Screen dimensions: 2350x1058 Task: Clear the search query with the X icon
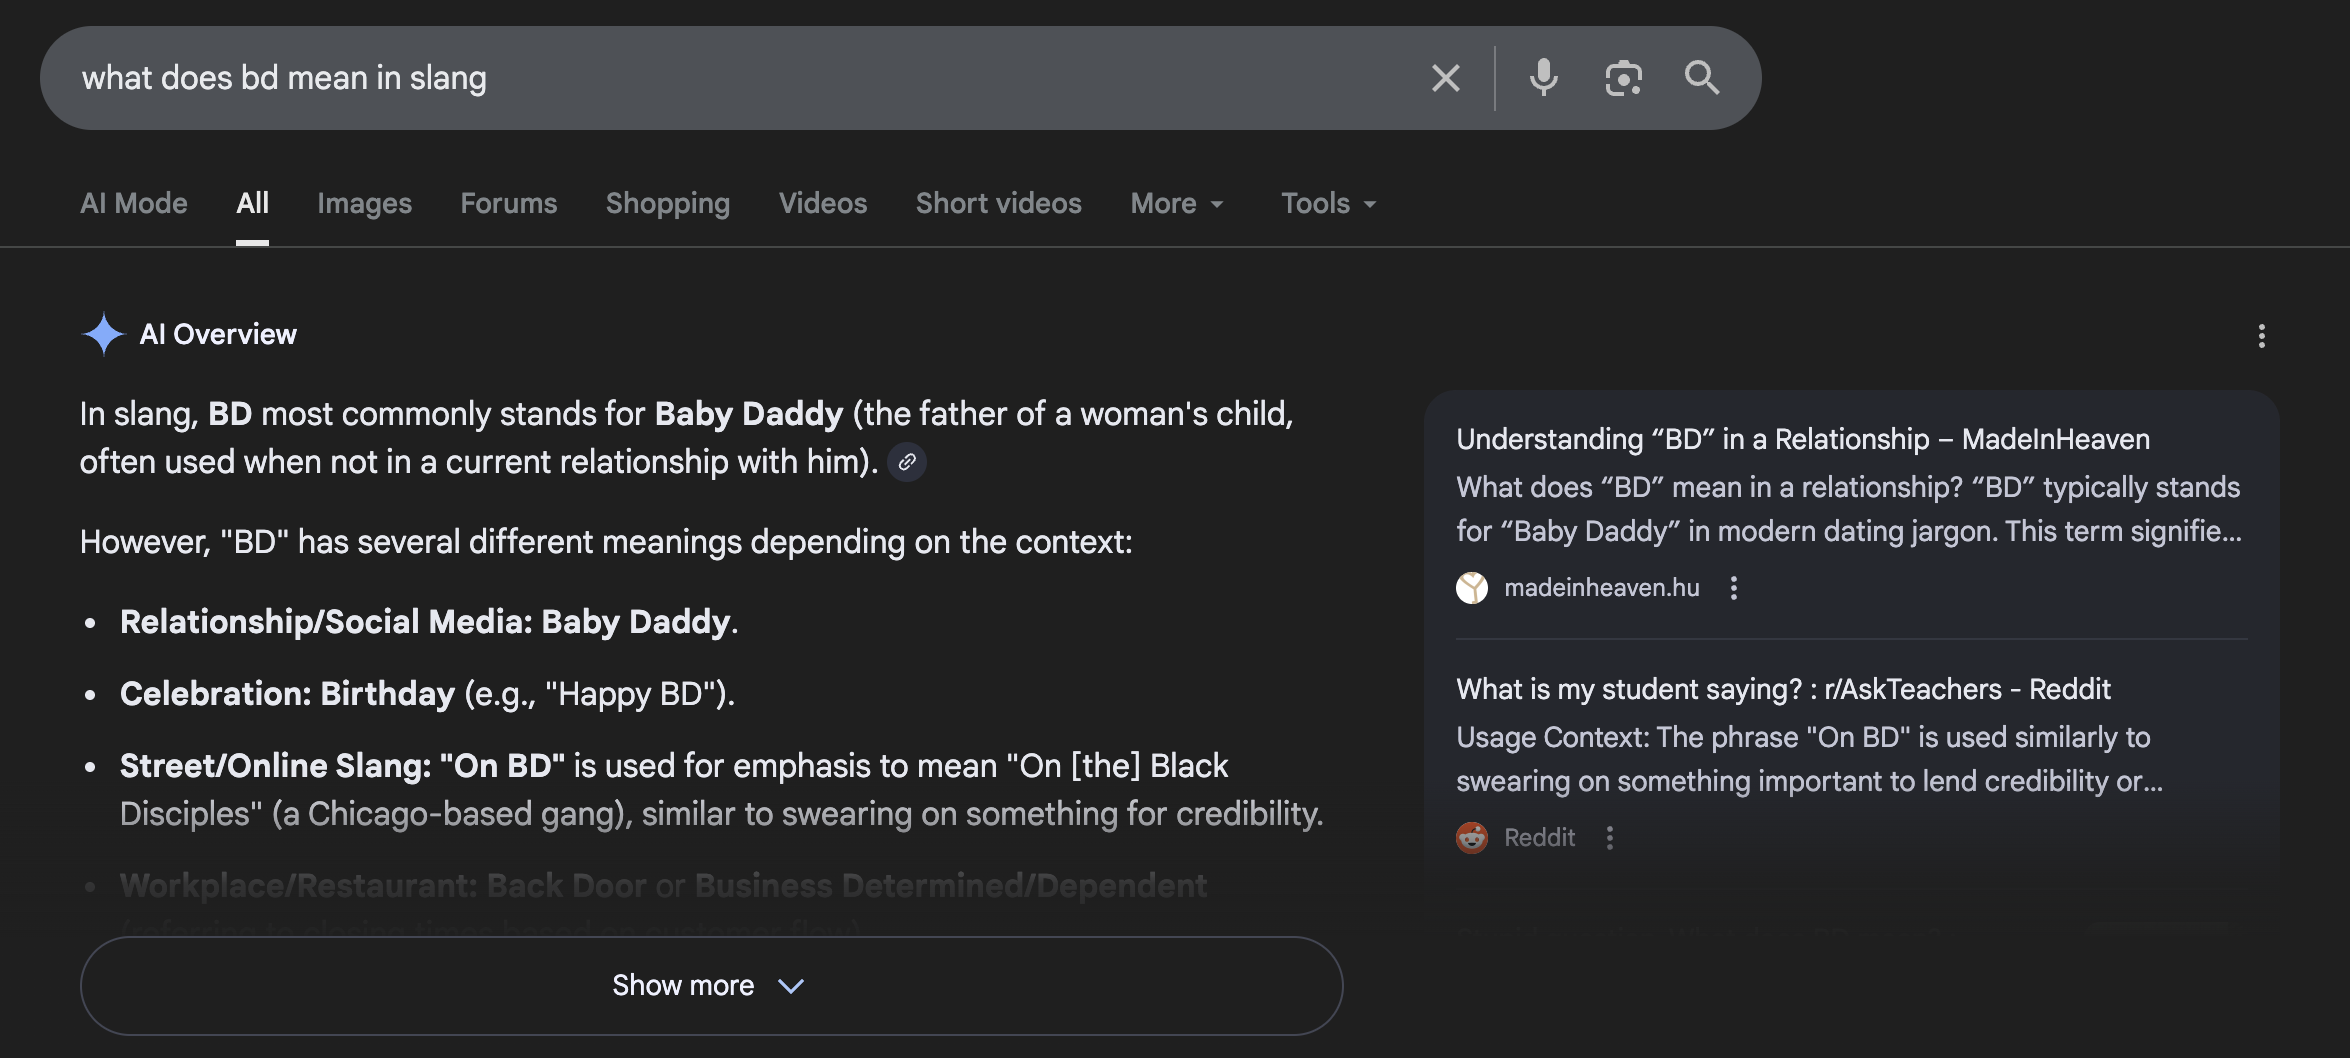coord(1445,78)
